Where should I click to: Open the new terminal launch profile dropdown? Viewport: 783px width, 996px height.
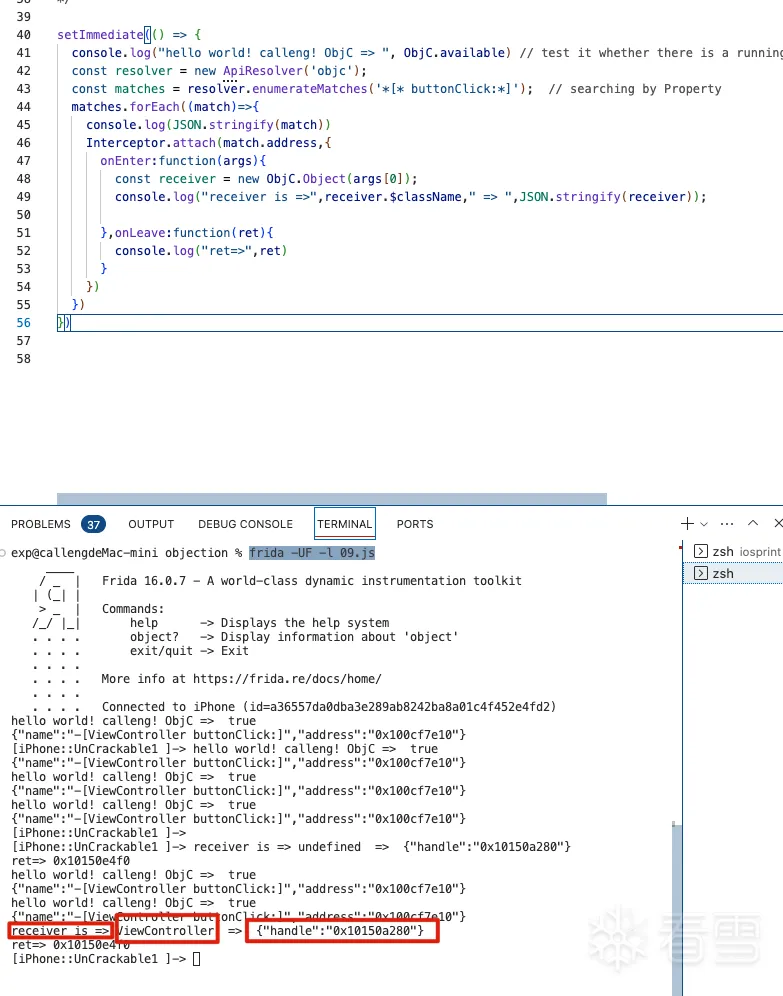tap(704, 524)
